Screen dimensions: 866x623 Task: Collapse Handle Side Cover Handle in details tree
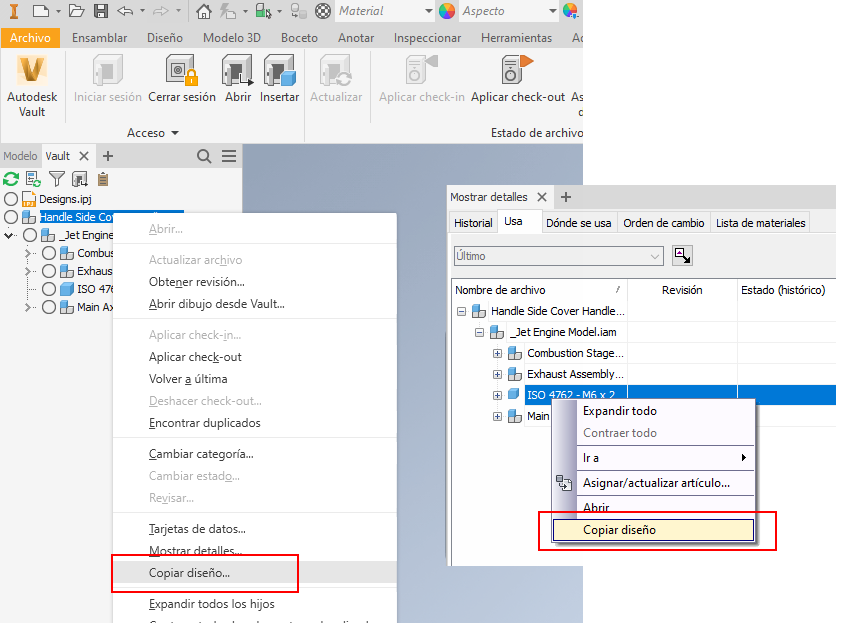[461, 312]
